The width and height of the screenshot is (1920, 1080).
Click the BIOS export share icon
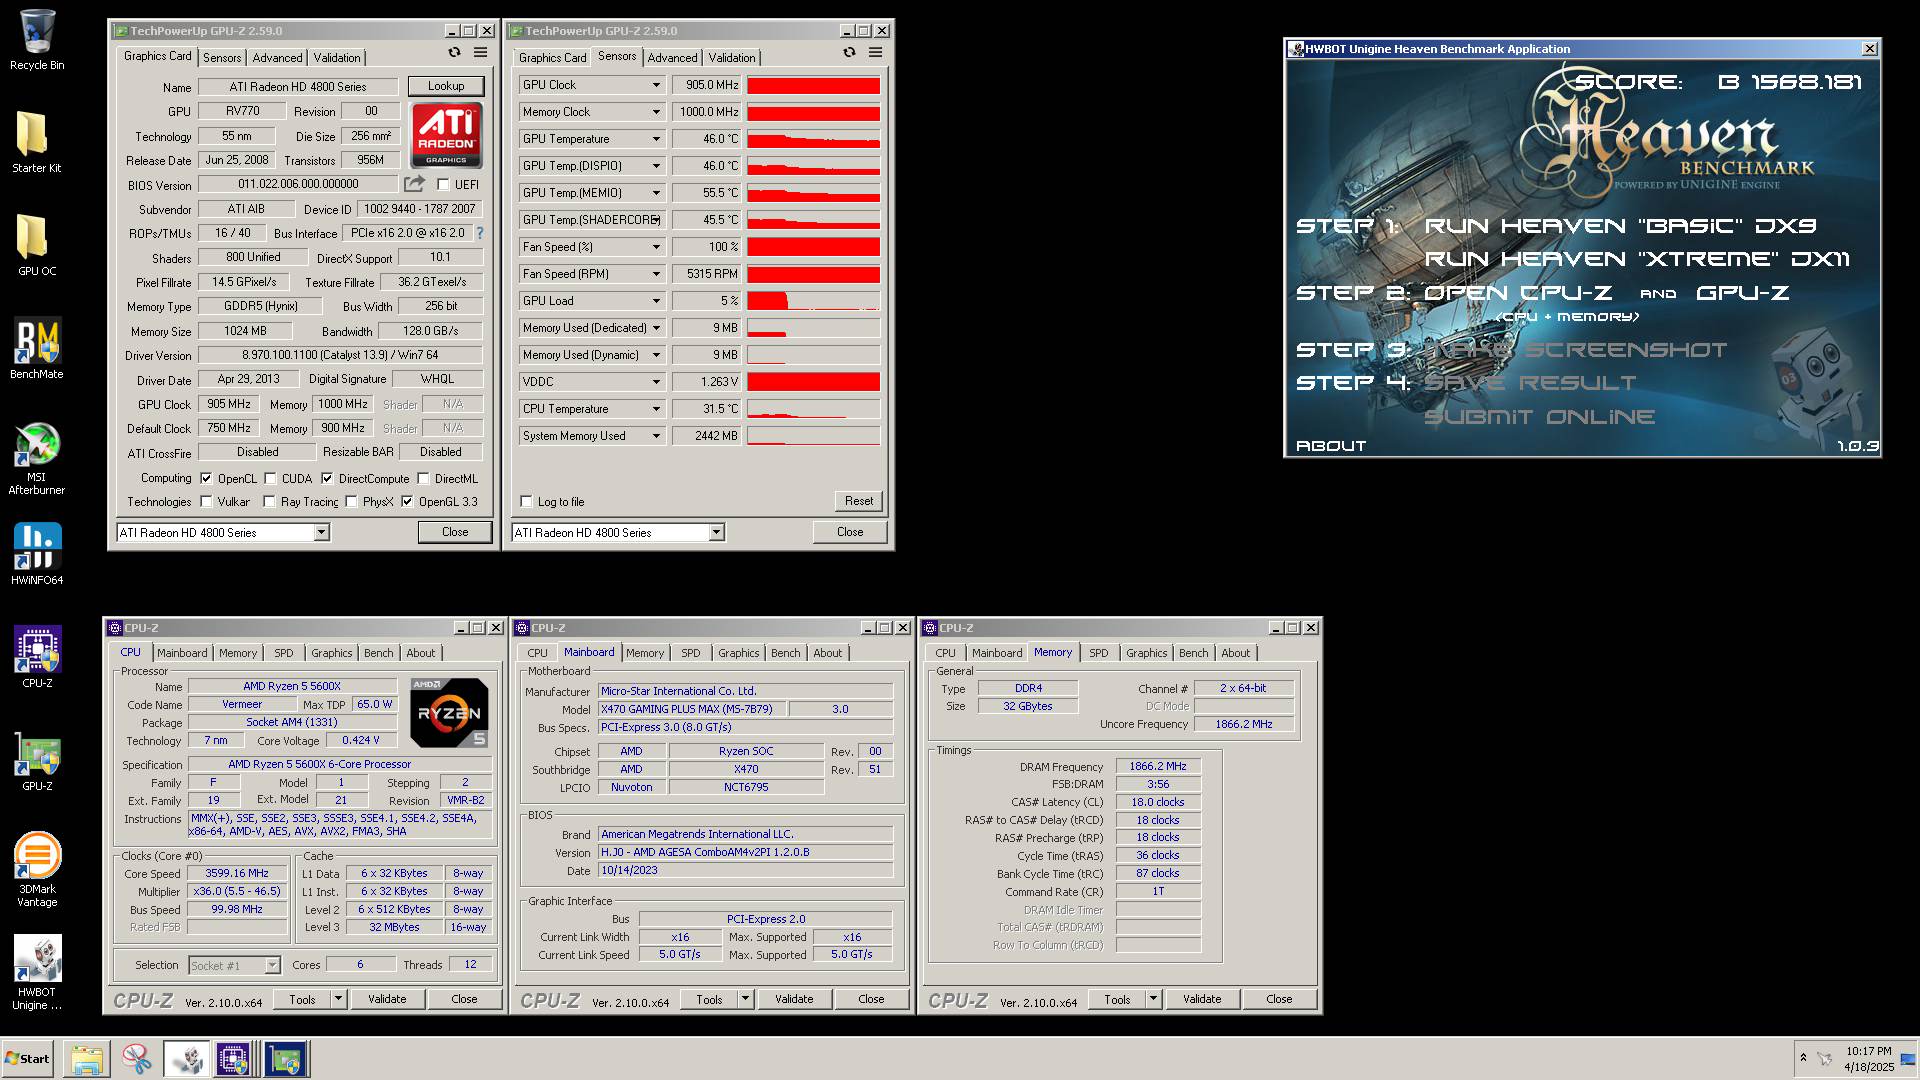[414, 184]
